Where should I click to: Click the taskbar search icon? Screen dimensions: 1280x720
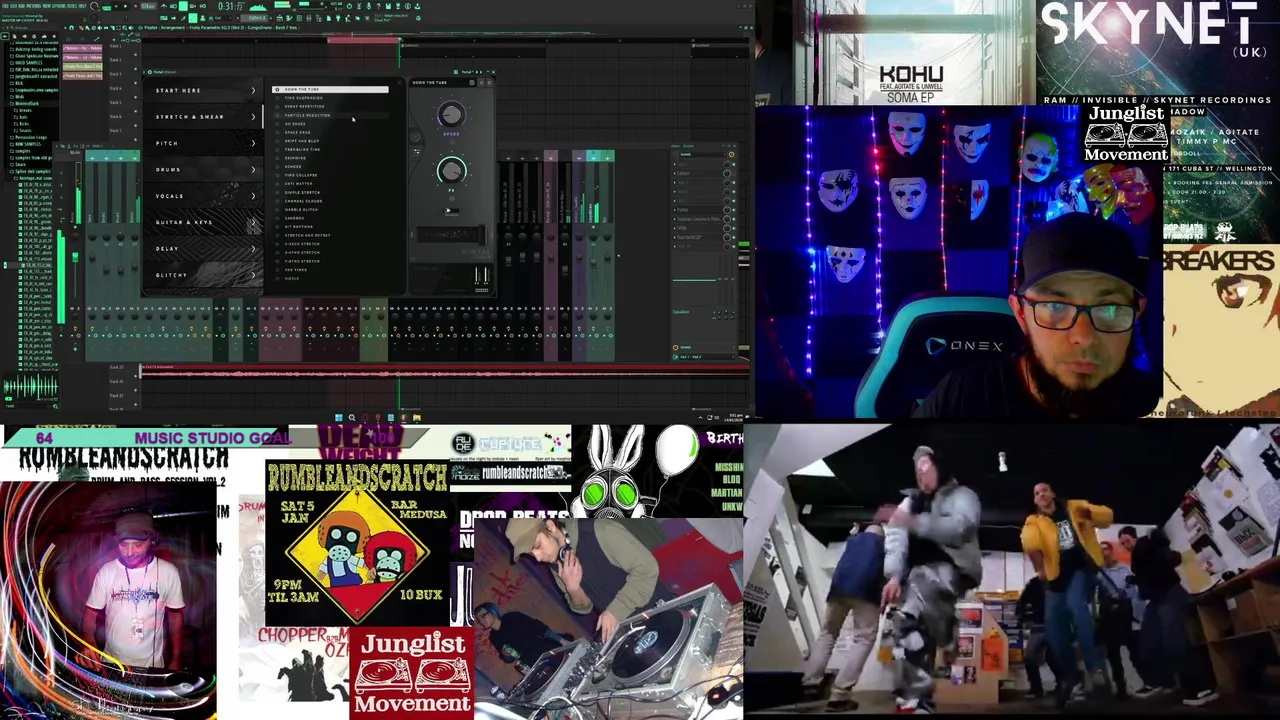click(x=351, y=417)
